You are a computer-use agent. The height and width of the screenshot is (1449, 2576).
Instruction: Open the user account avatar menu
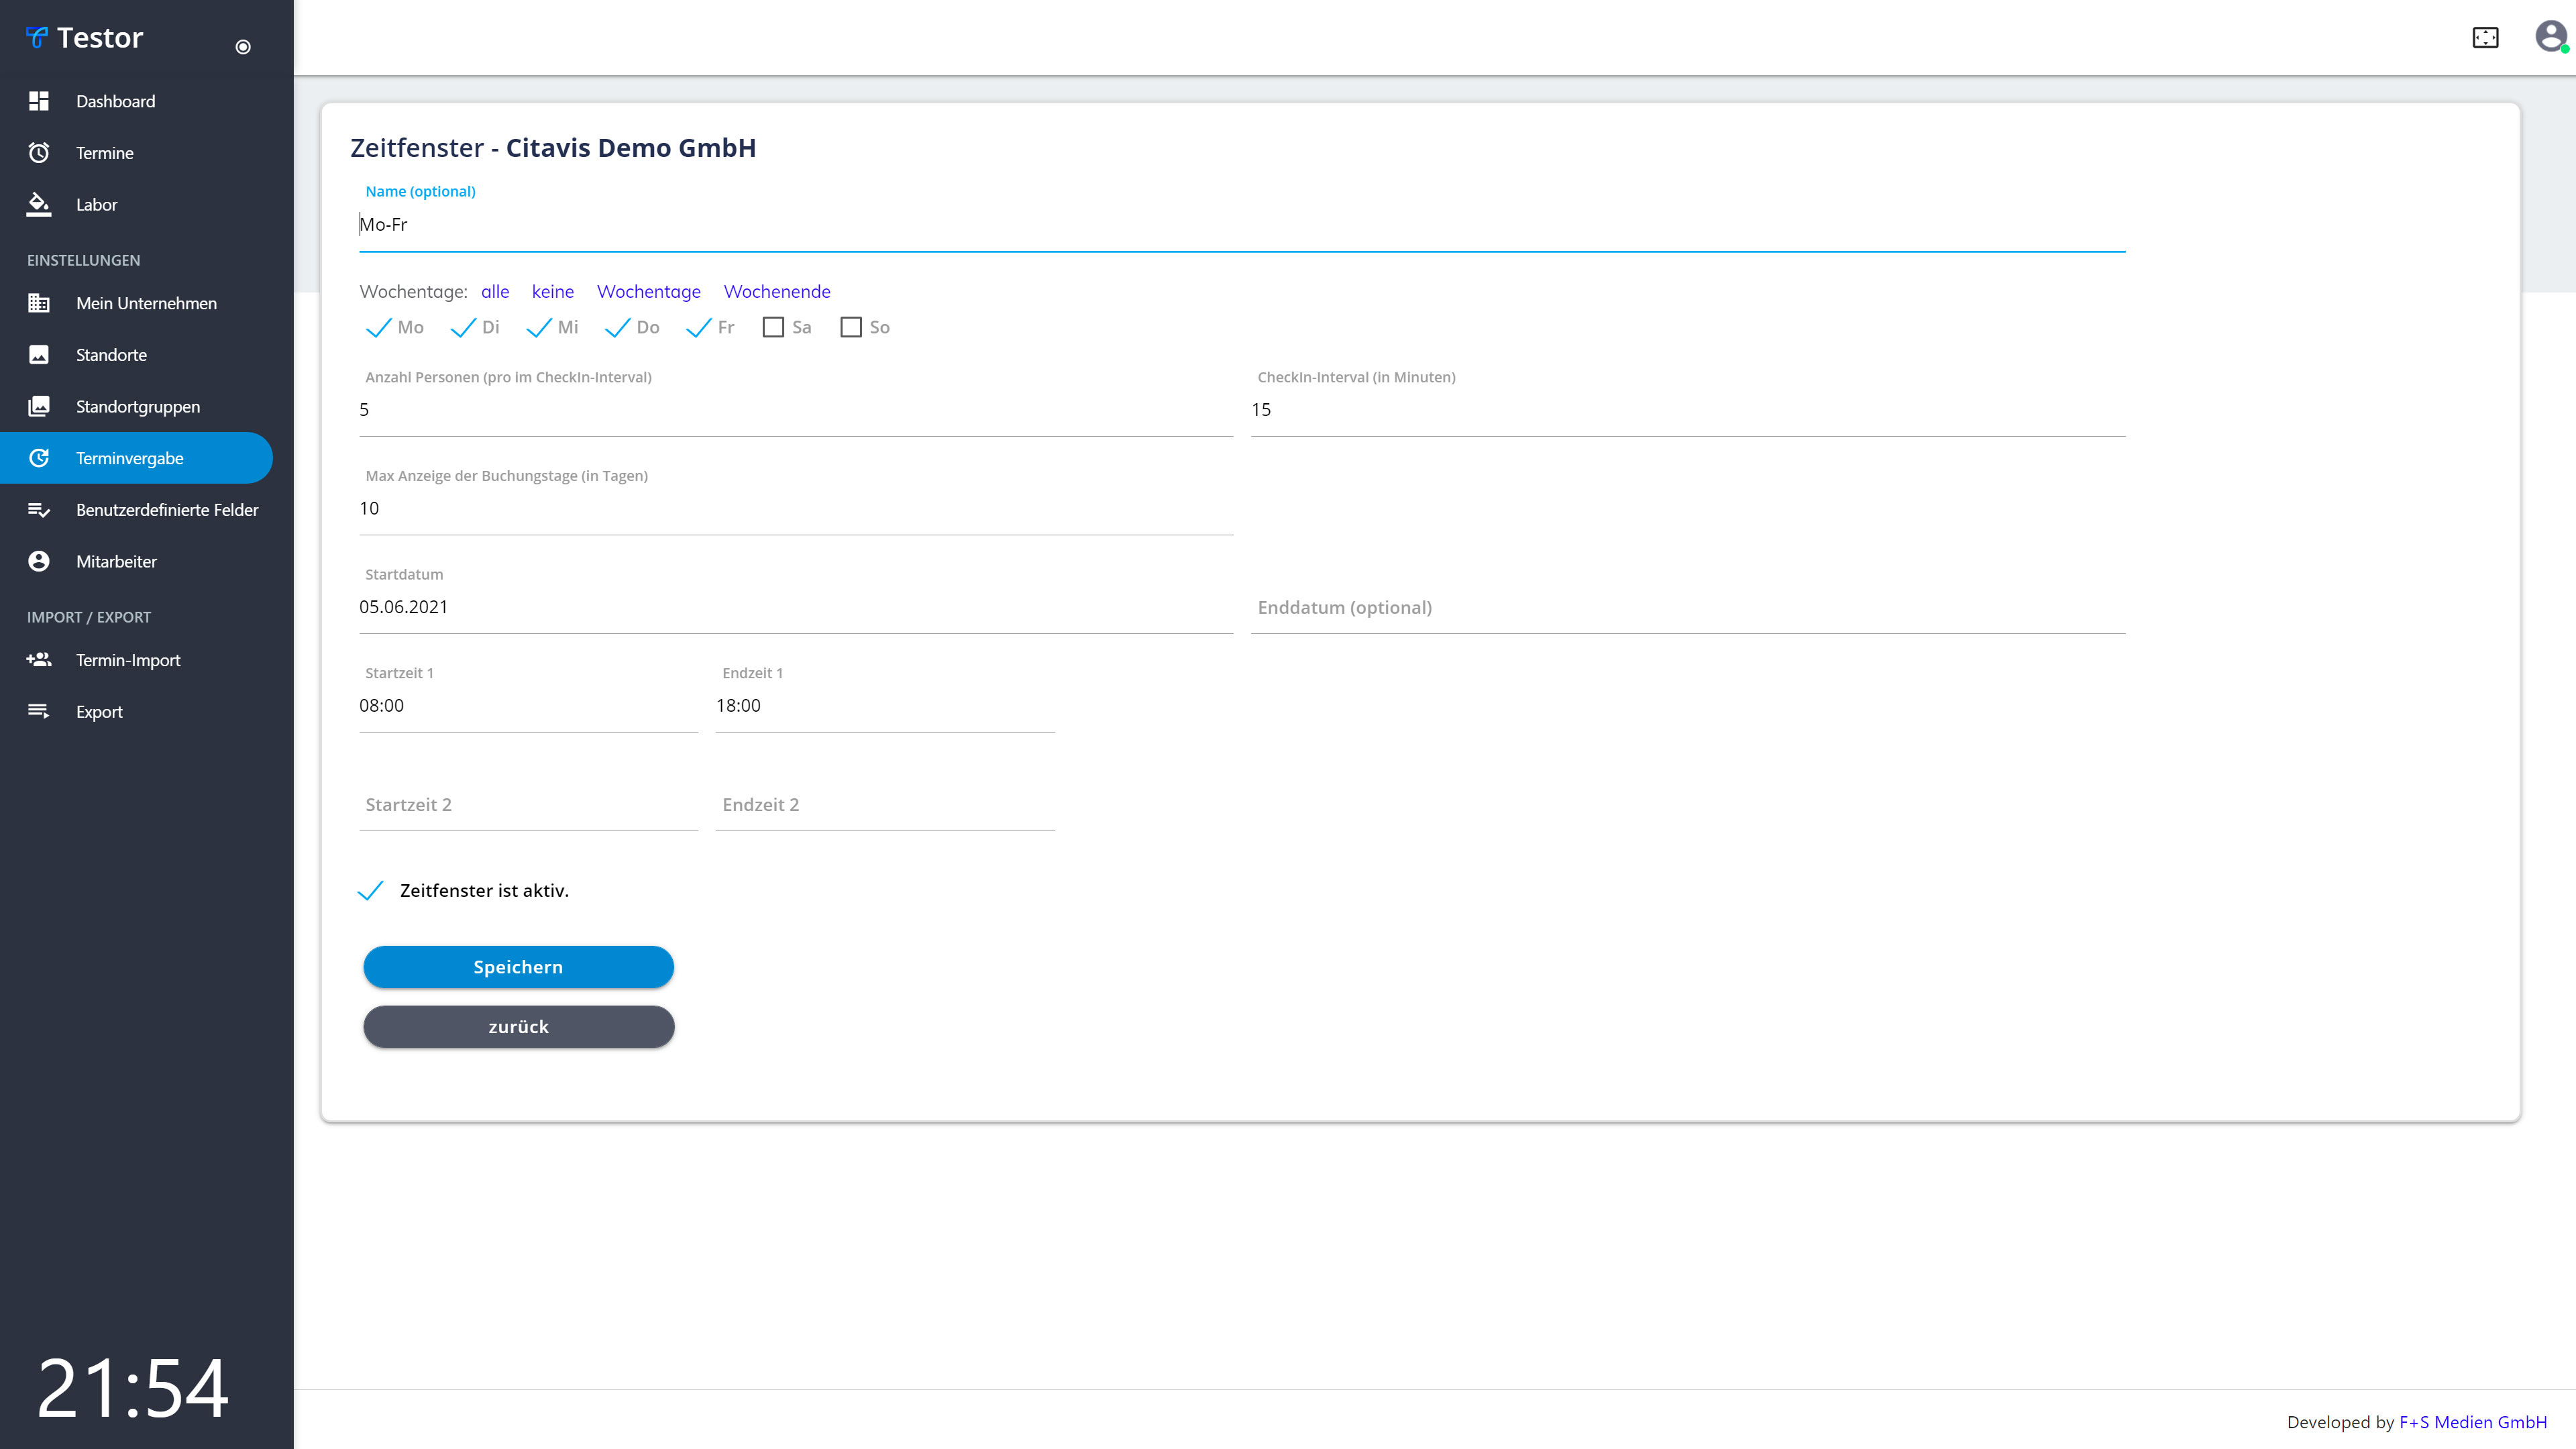[x=2551, y=37]
